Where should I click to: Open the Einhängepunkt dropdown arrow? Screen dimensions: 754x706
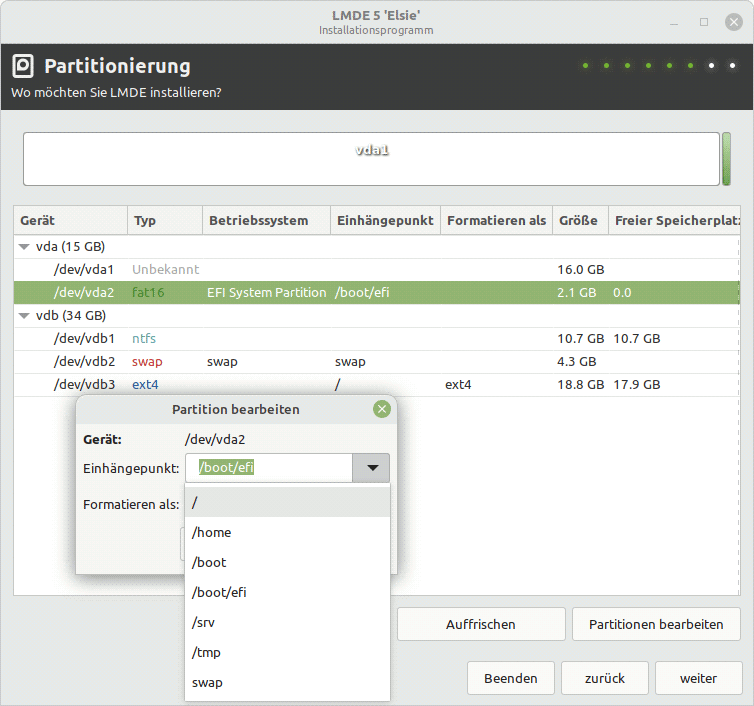(x=371, y=467)
